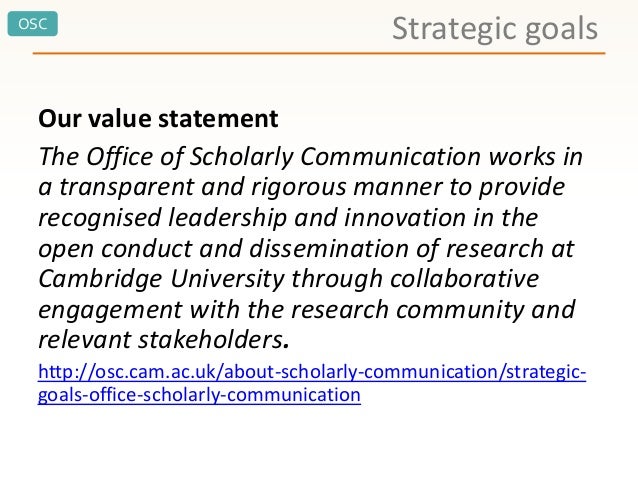Click the 'Strategic goals' slide title
Screen dimensions: 638x479
pyautogui.click(x=494, y=28)
